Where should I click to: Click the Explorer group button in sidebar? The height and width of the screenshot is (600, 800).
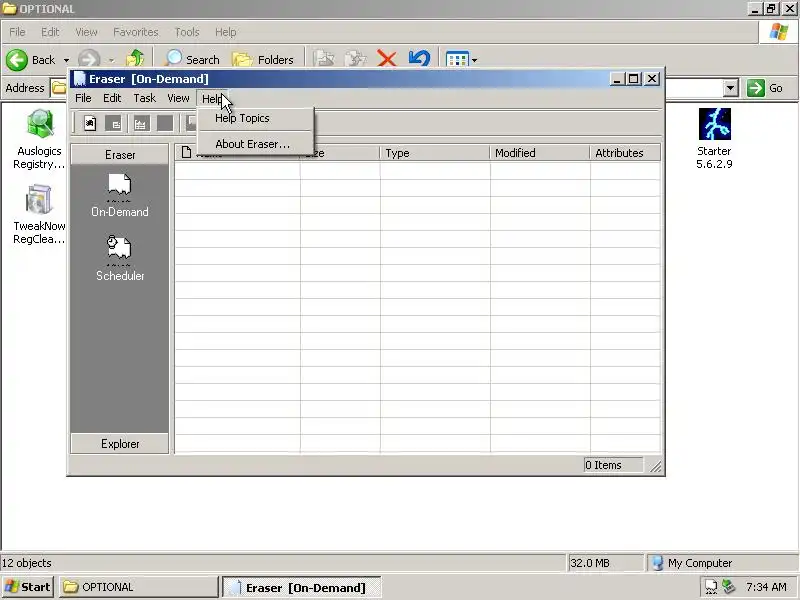coord(120,443)
